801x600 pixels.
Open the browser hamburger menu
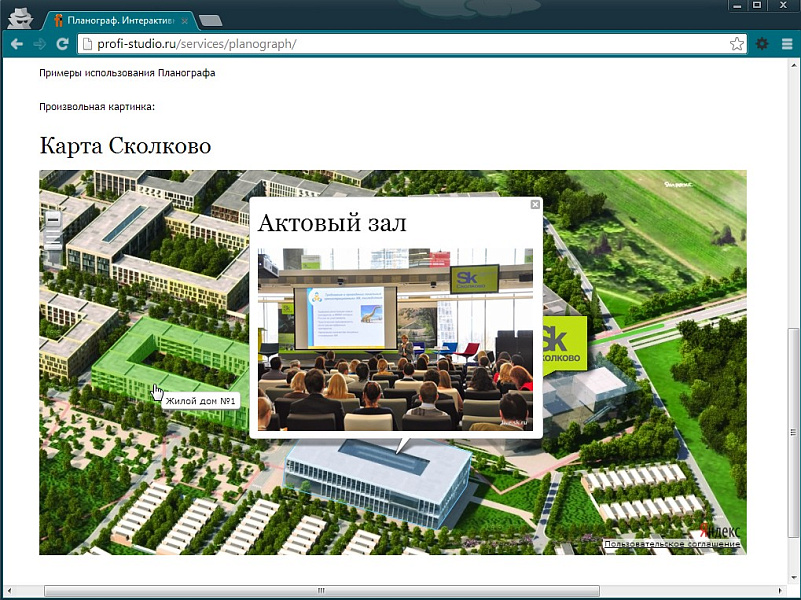pyautogui.click(x=786, y=44)
